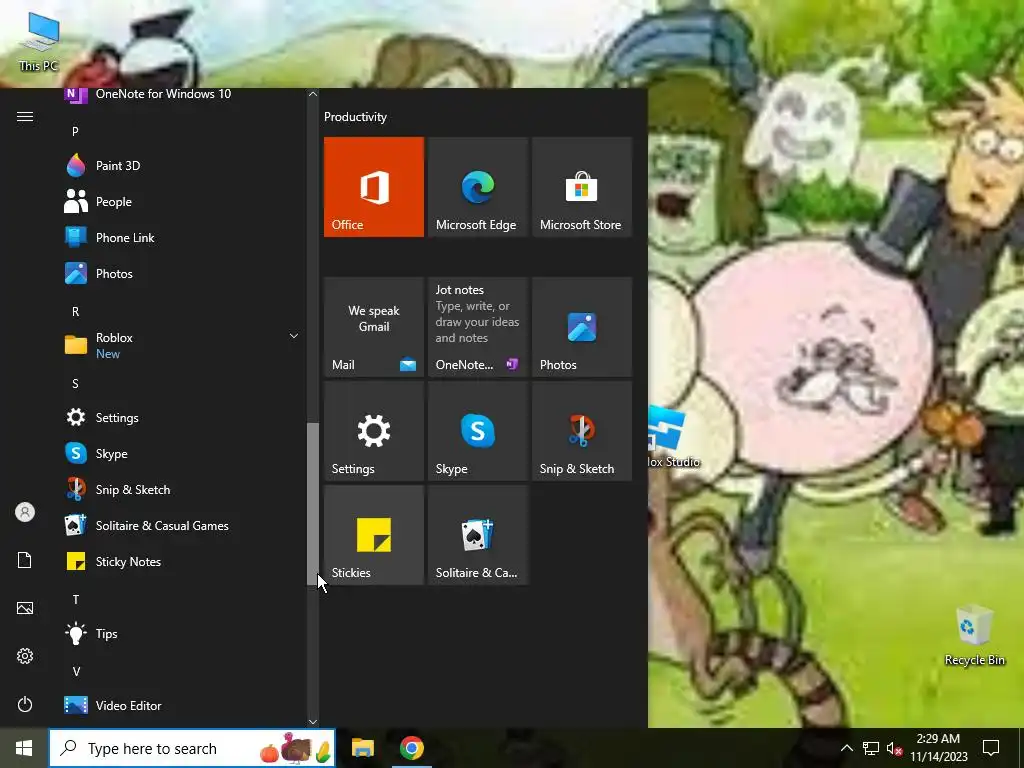Image resolution: width=1024 pixels, height=768 pixels.
Task: Click the app list scrollbar thumb
Action: [313, 504]
